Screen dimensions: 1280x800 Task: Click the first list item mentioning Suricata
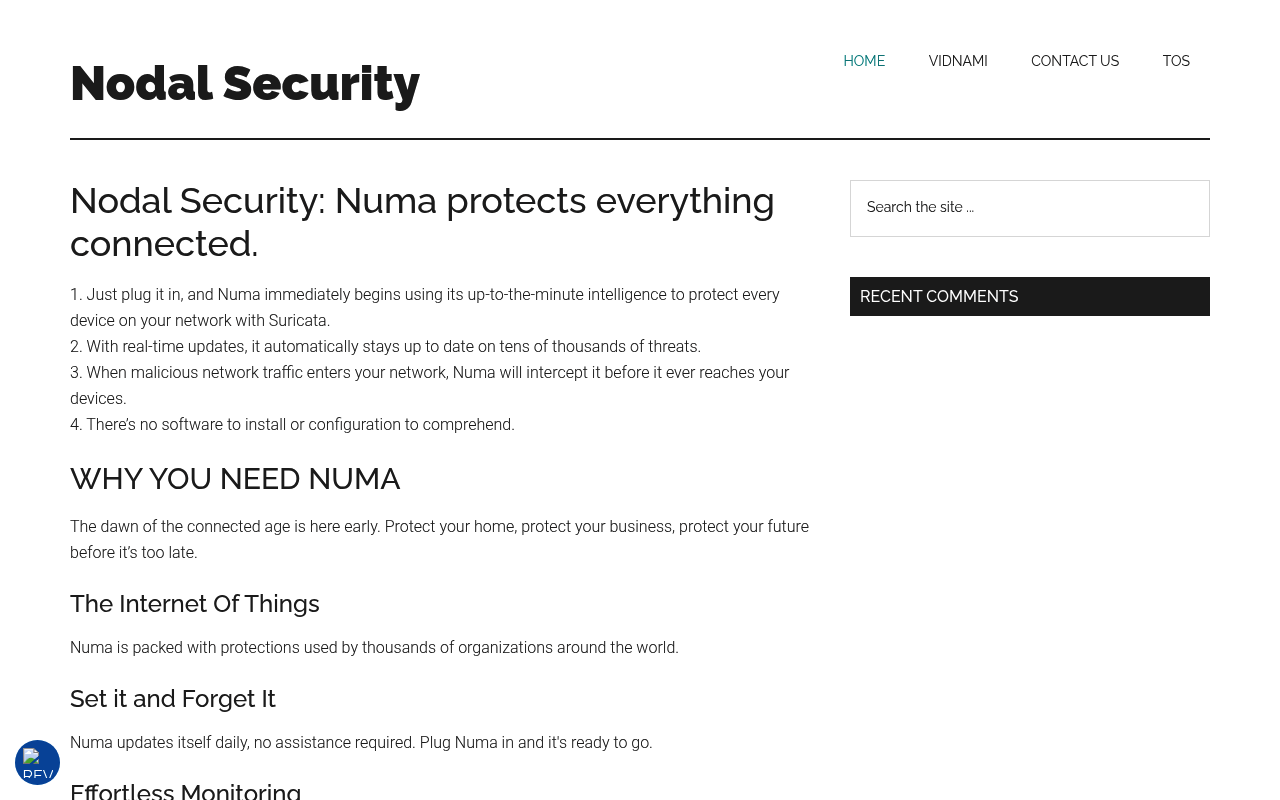coord(425,307)
